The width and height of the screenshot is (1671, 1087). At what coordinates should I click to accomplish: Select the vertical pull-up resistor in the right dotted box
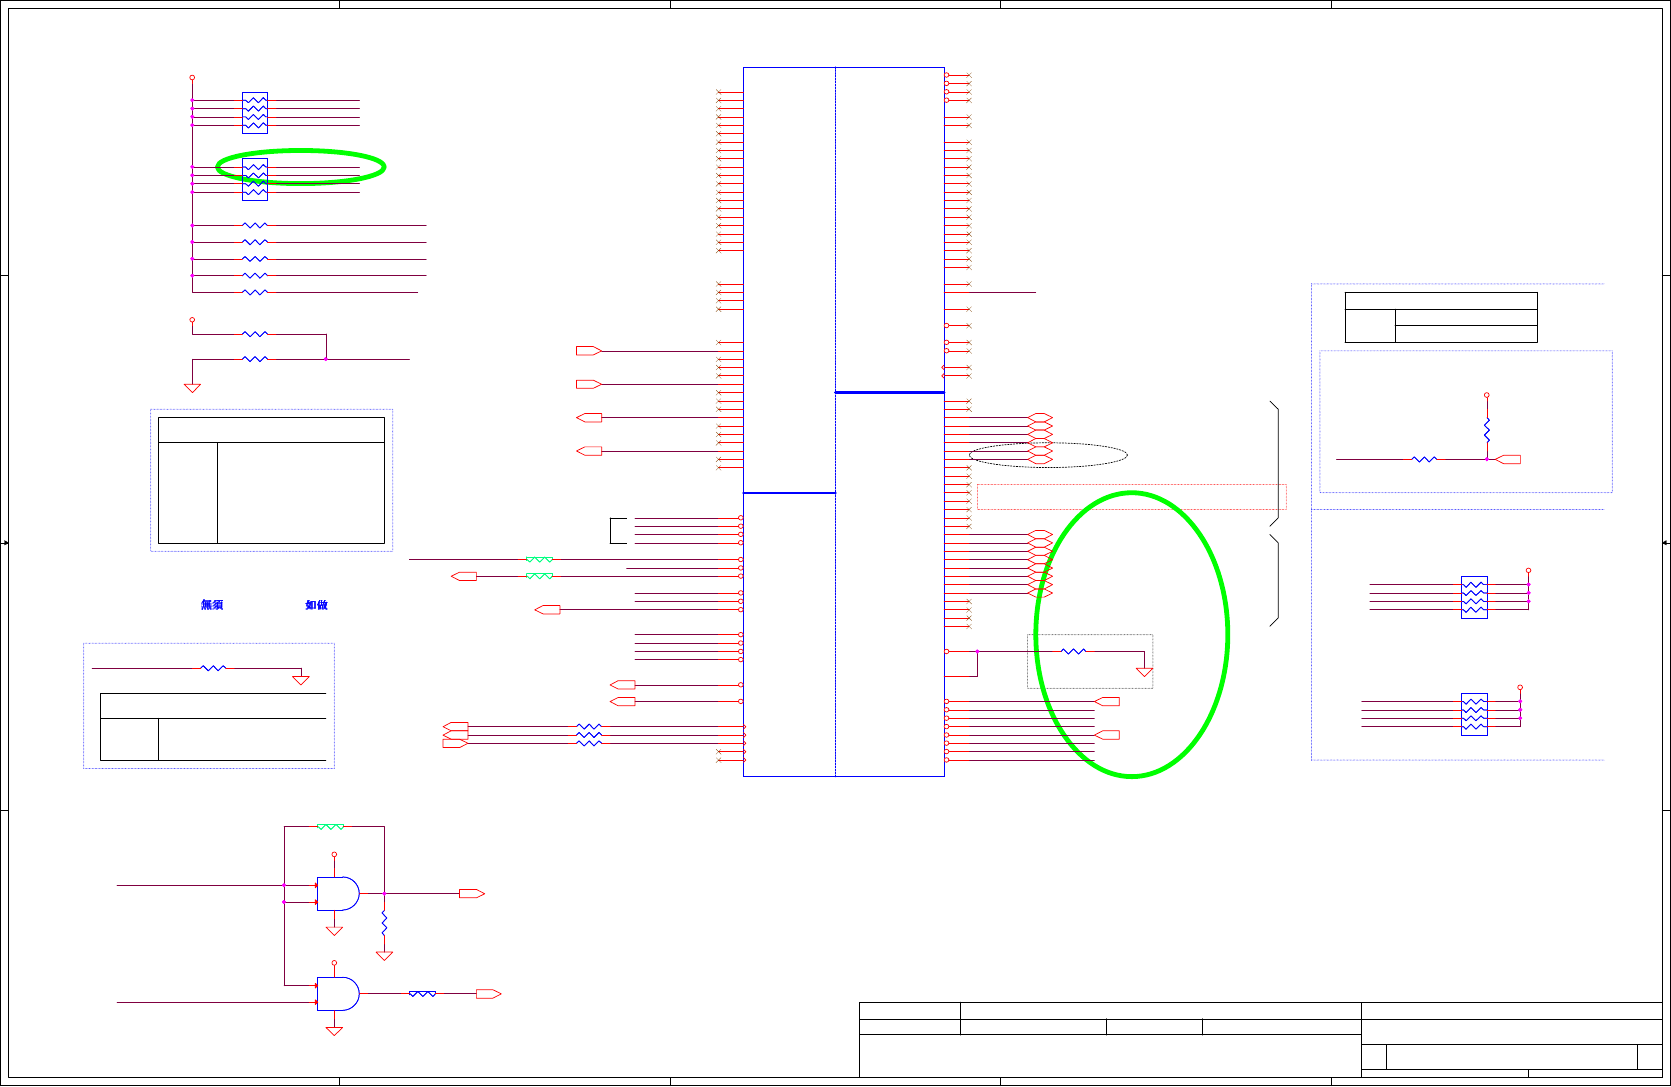pyautogui.click(x=1487, y=430)
